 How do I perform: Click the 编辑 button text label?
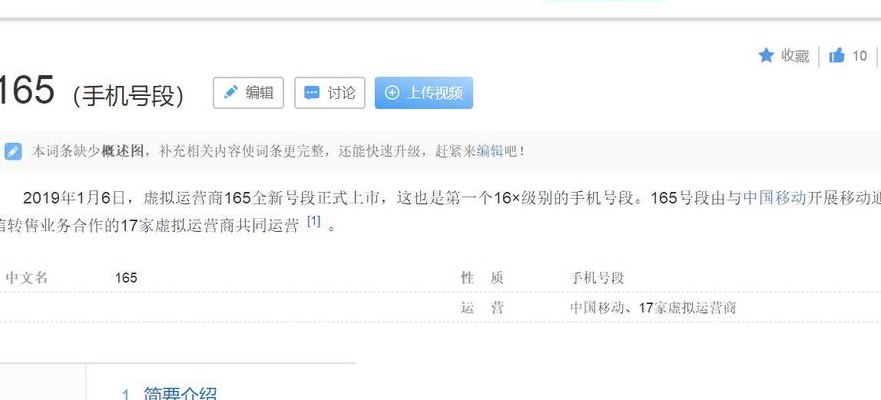pos(259,92)
